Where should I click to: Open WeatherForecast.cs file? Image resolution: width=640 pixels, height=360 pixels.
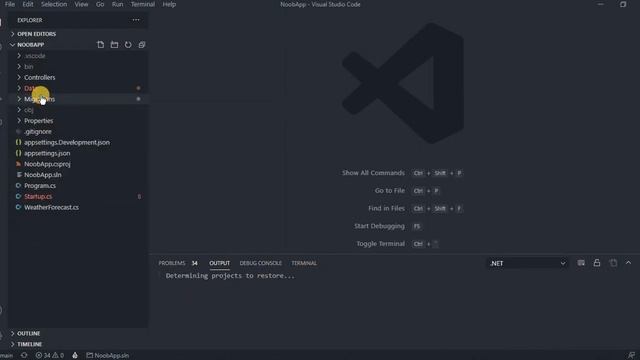(x=78, y=207)
